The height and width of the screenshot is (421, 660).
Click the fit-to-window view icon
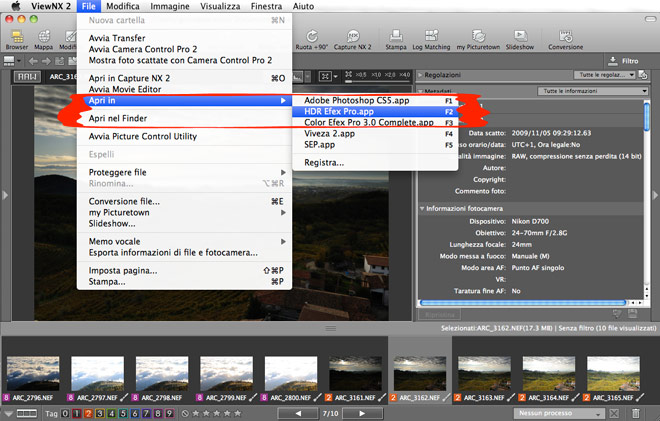click(325, 76)
